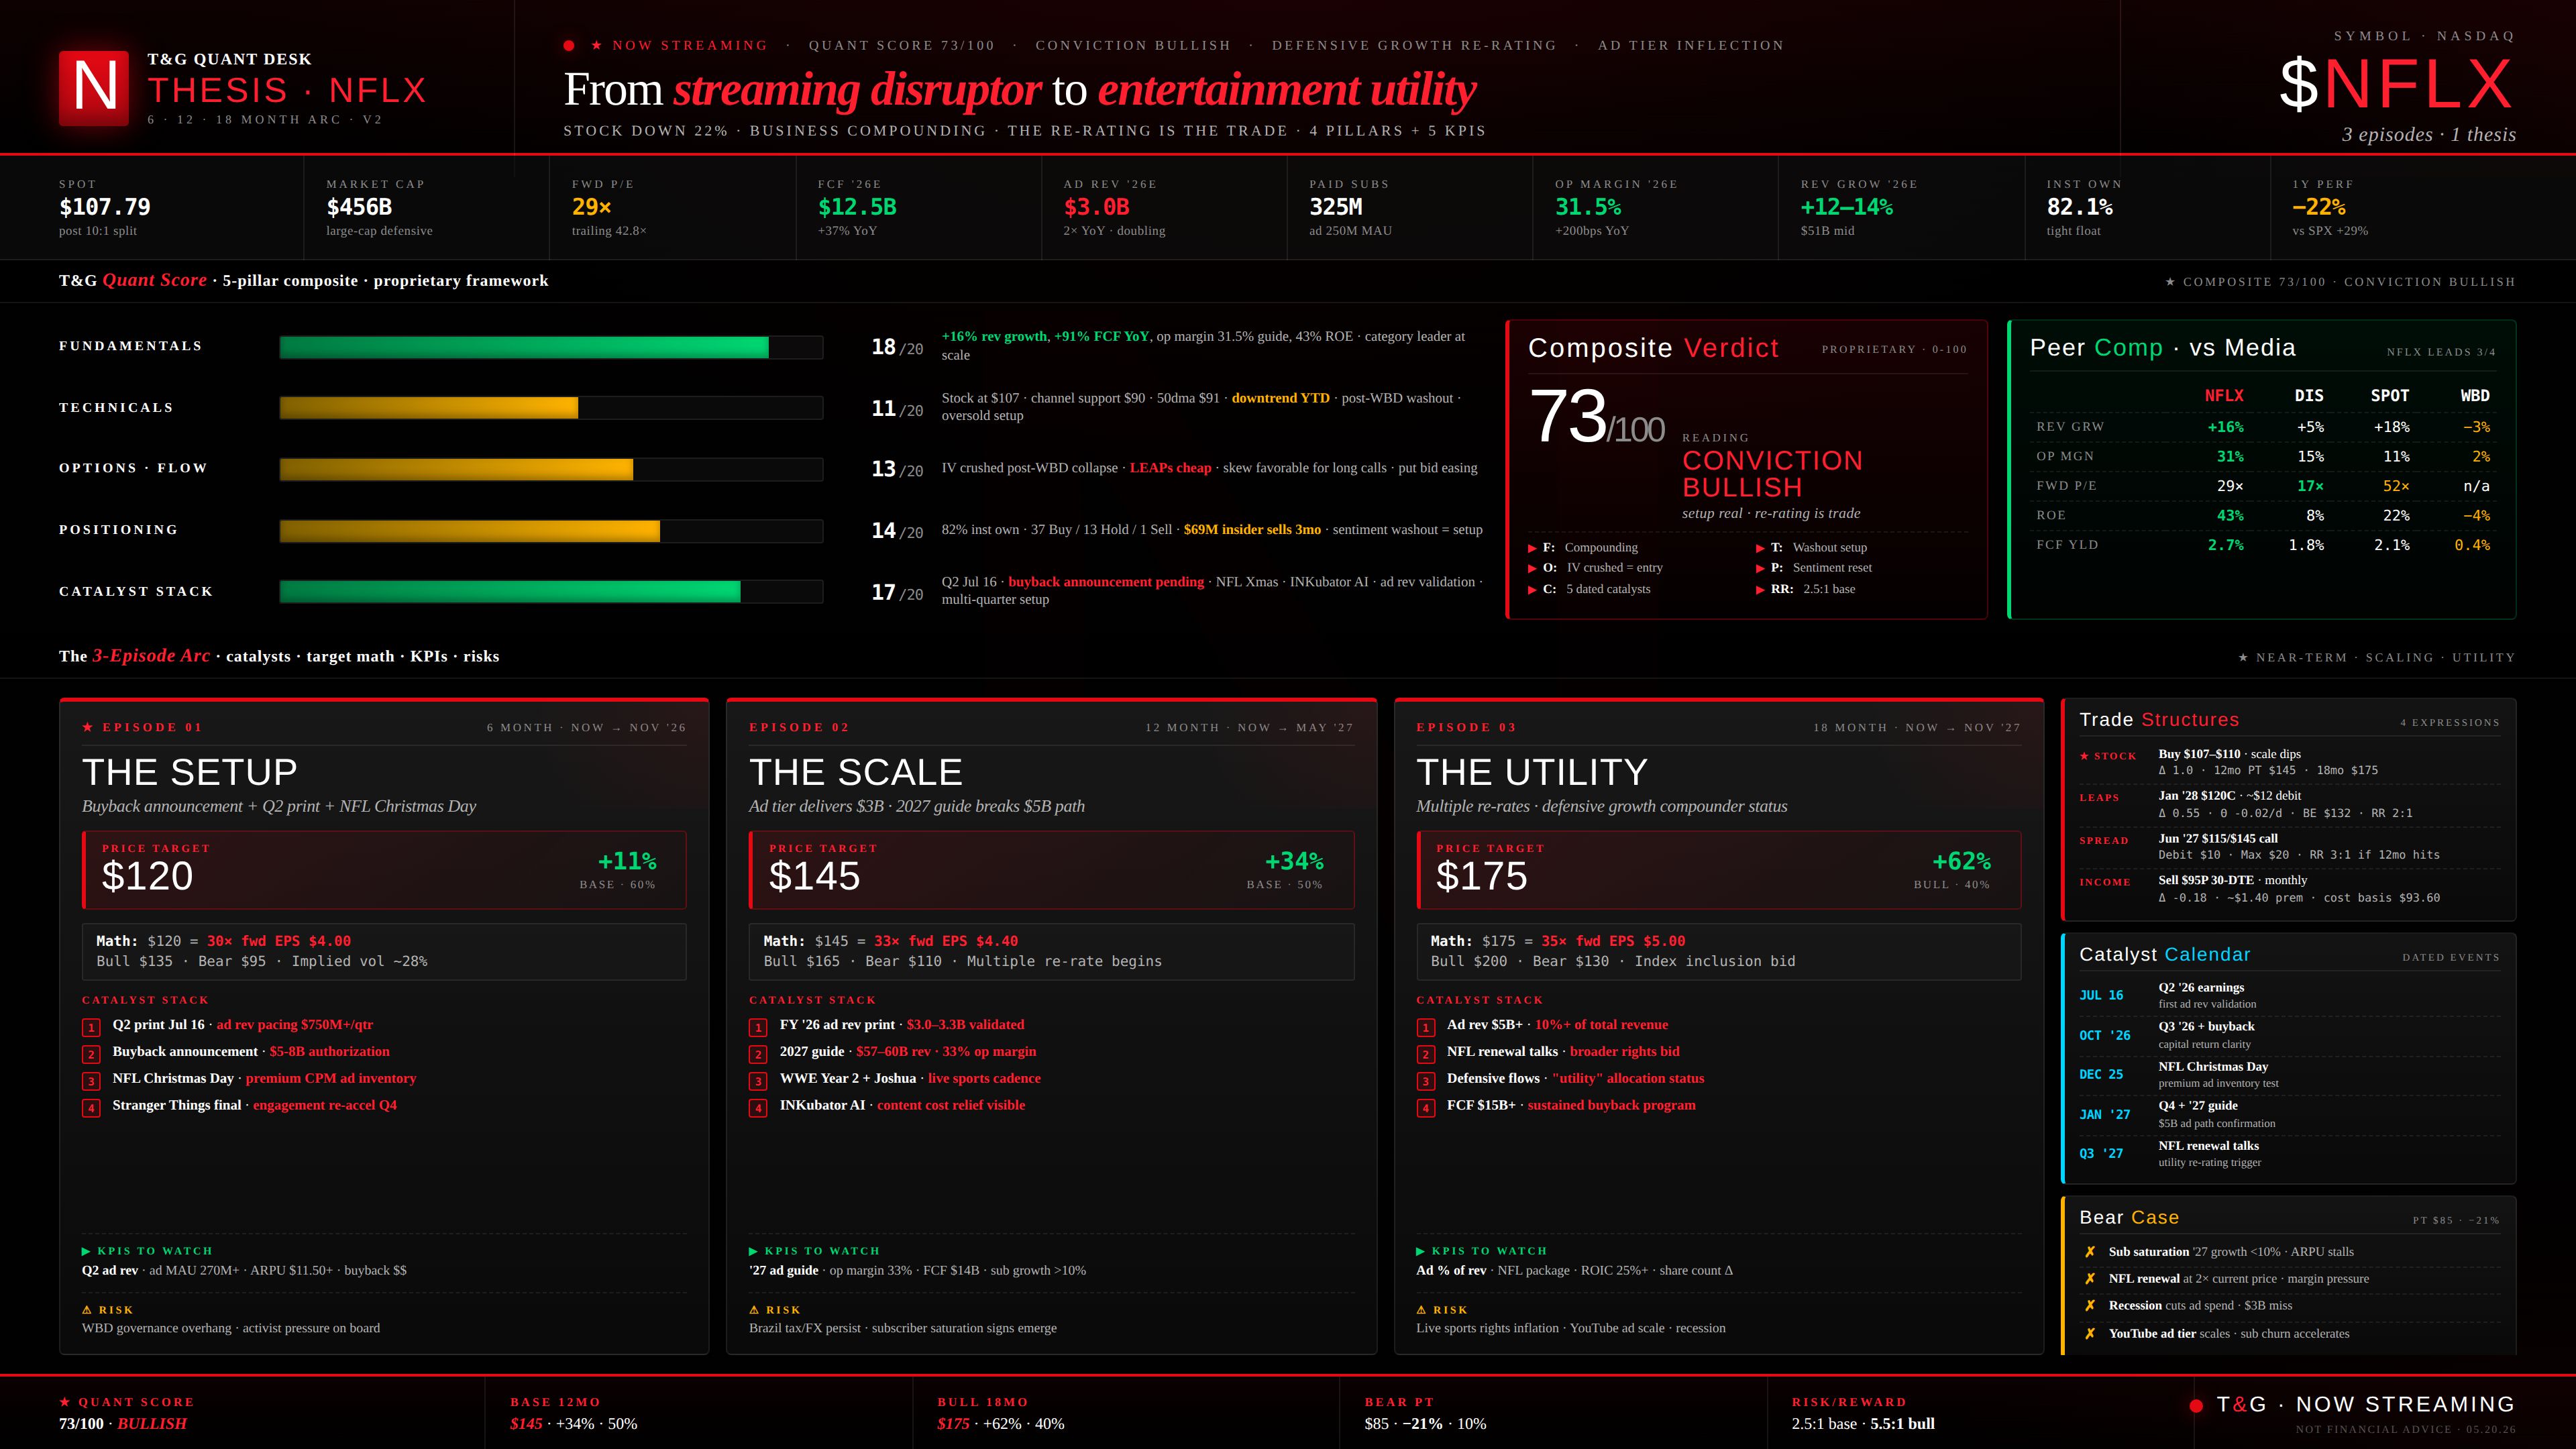Click number 3 box beside Defensive flows
The height and width of the screenshot is (1449, 2576).
(x=1425, y=1081)
